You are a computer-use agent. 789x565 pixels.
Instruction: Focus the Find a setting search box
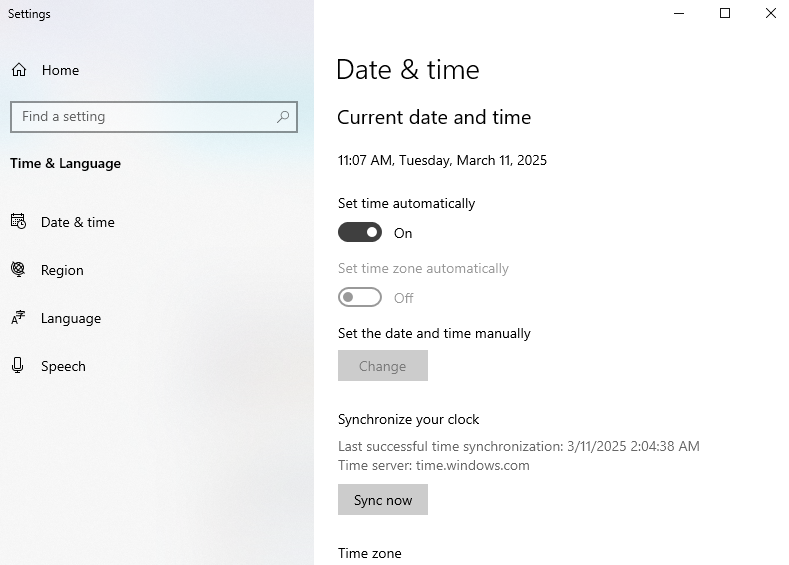(153, 117)
